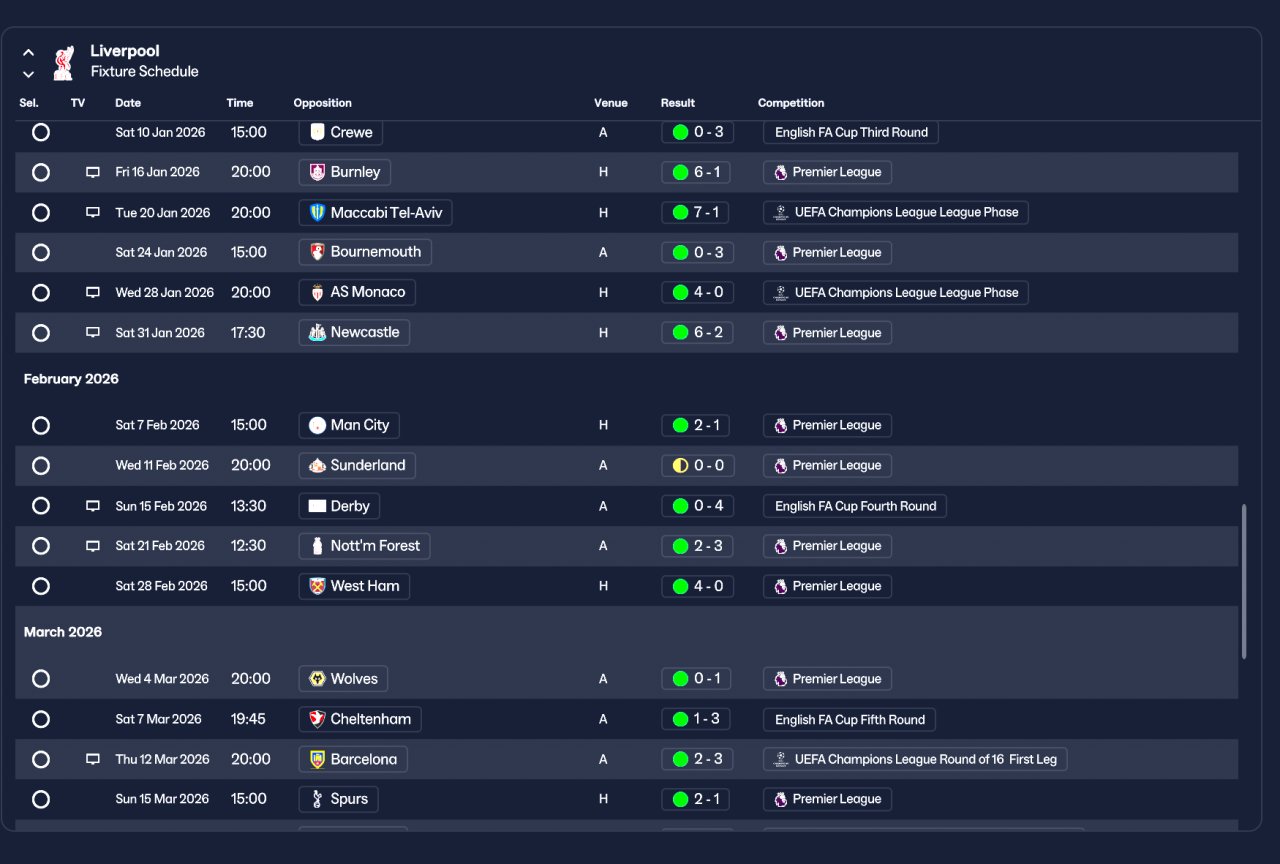The width and height of the screenshot is (1280, 864).
Task: Select the Crewe fixture radio button
Action: coord(41,132)
